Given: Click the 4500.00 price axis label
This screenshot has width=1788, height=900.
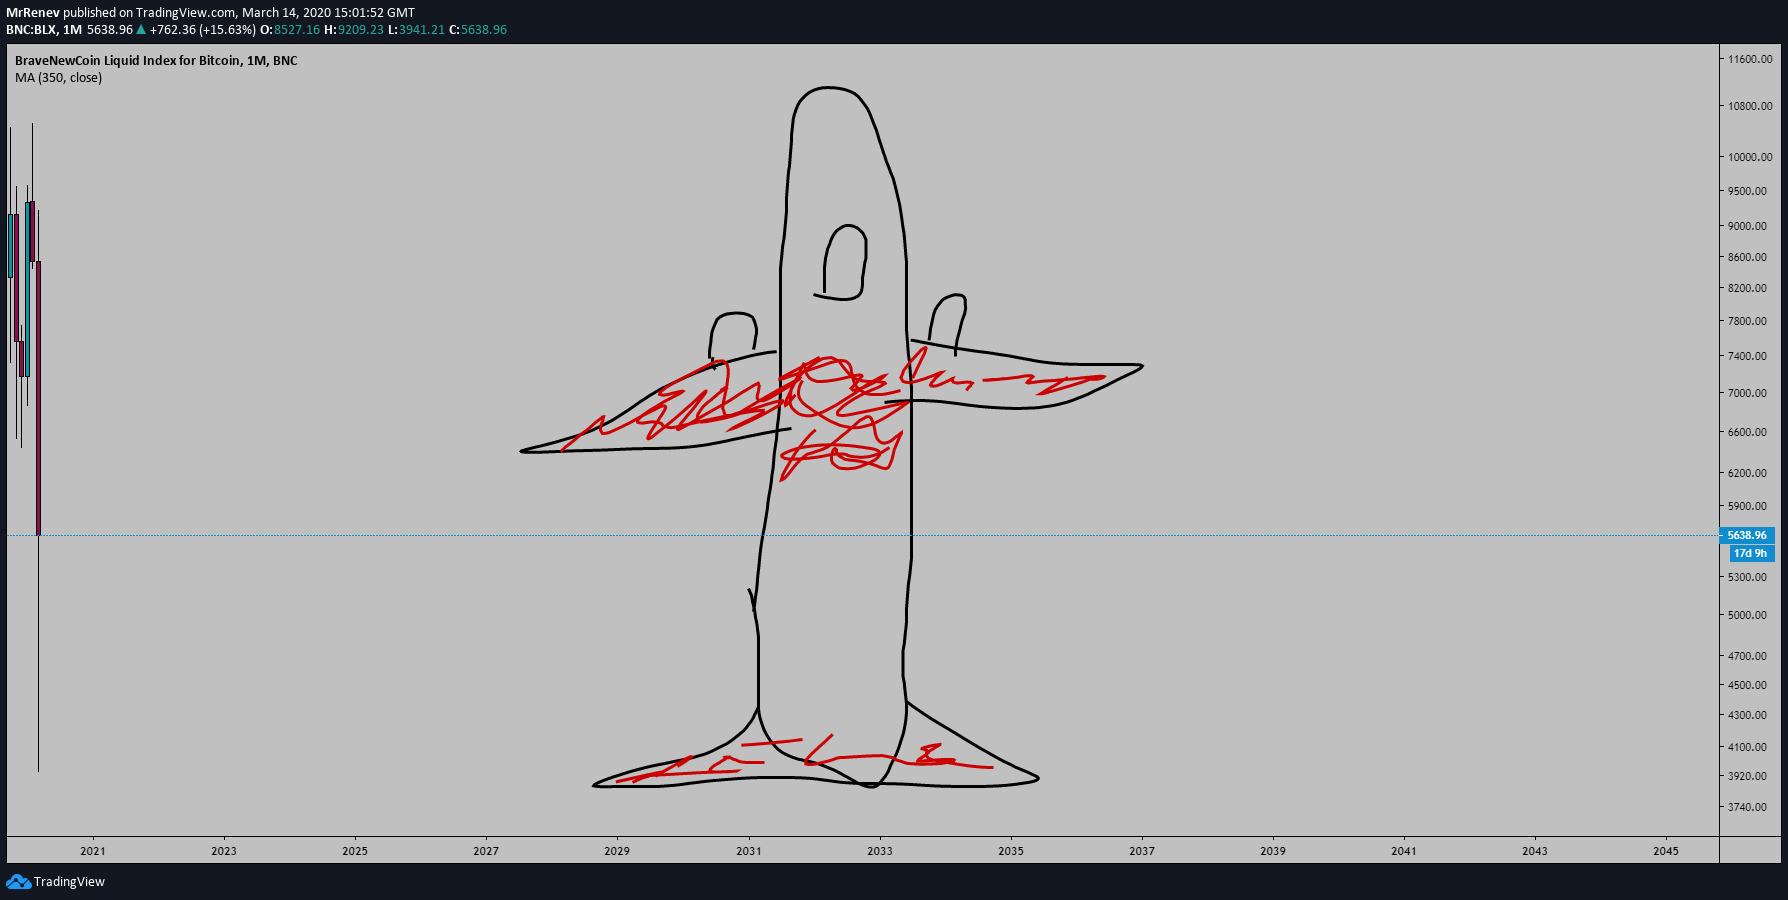Looking at the screenshot, I should click(x=1747, y=685).
